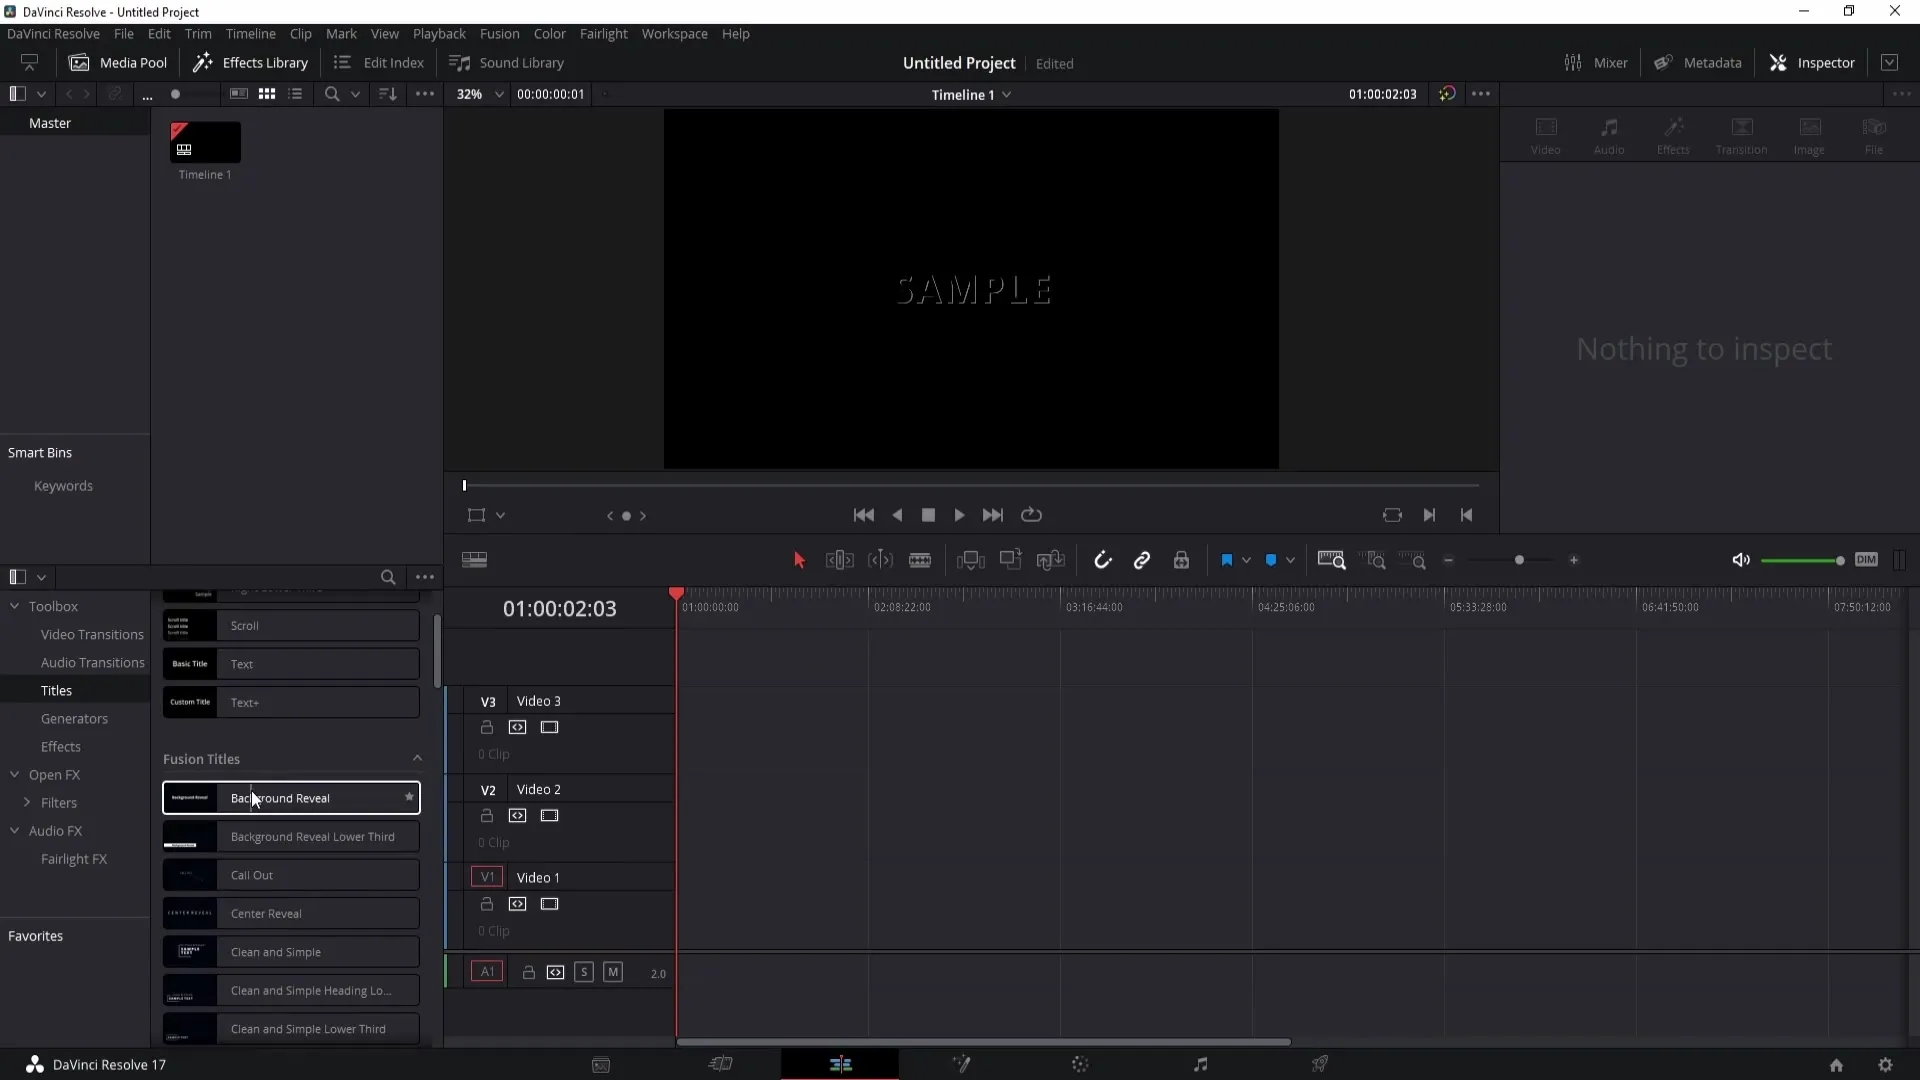Switch to the Fusion page icon

(x=961, y=1064)
